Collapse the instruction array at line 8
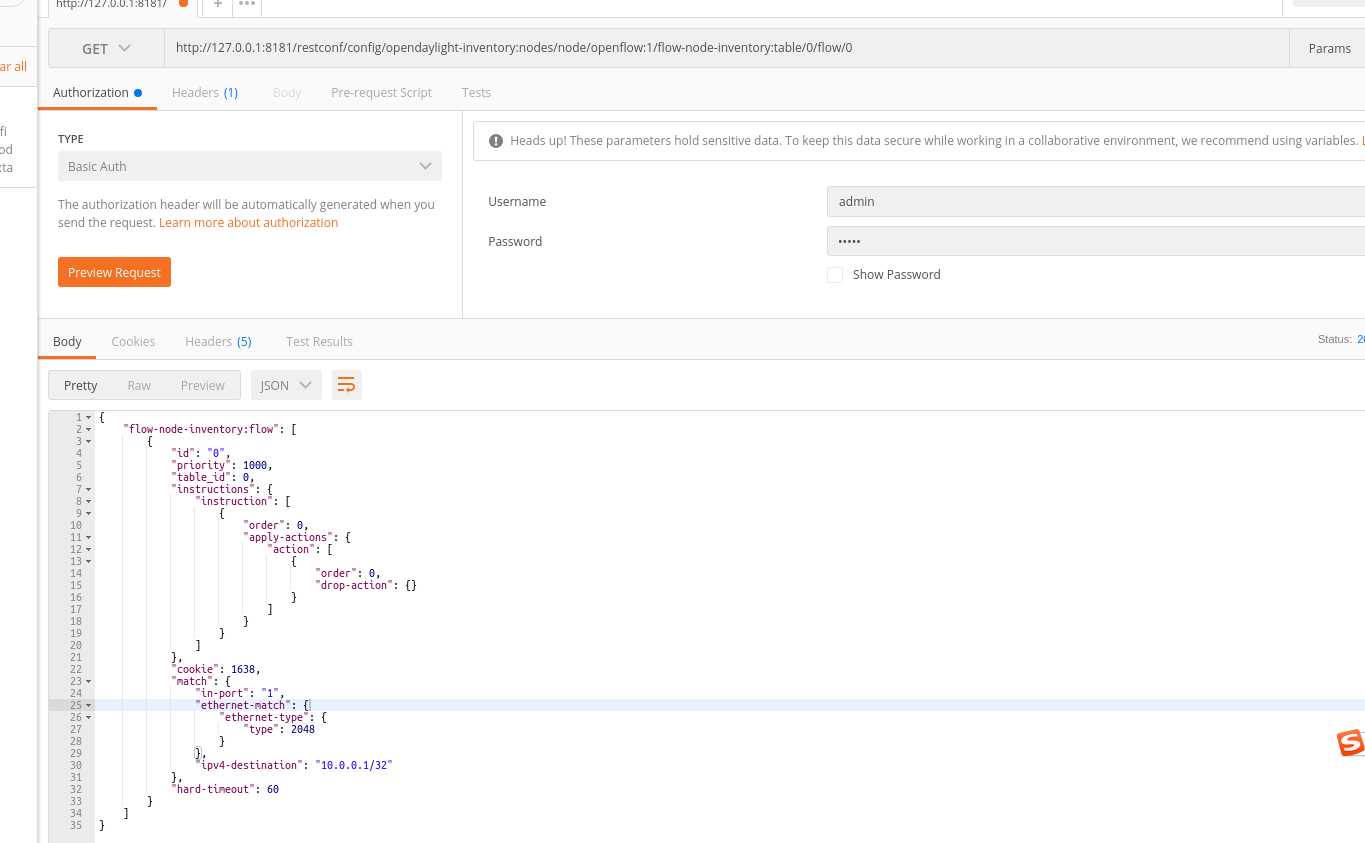Screen dimensions: 1365x843 tap(88, 501)
